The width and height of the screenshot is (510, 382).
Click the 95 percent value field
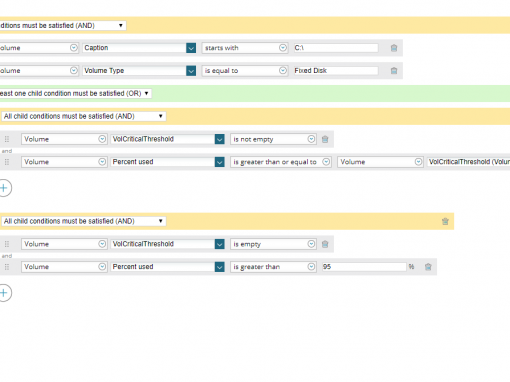[364, 267]
